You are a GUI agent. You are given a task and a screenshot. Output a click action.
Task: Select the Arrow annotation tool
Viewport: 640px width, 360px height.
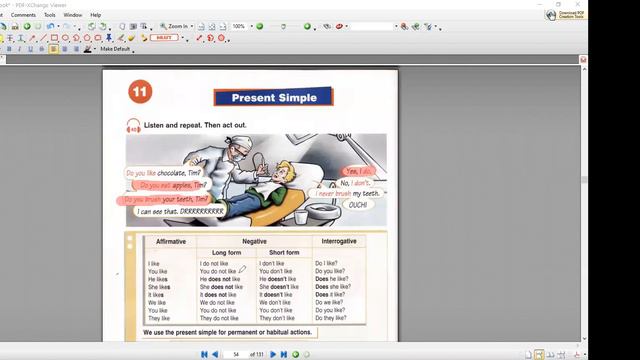point(32,38)
